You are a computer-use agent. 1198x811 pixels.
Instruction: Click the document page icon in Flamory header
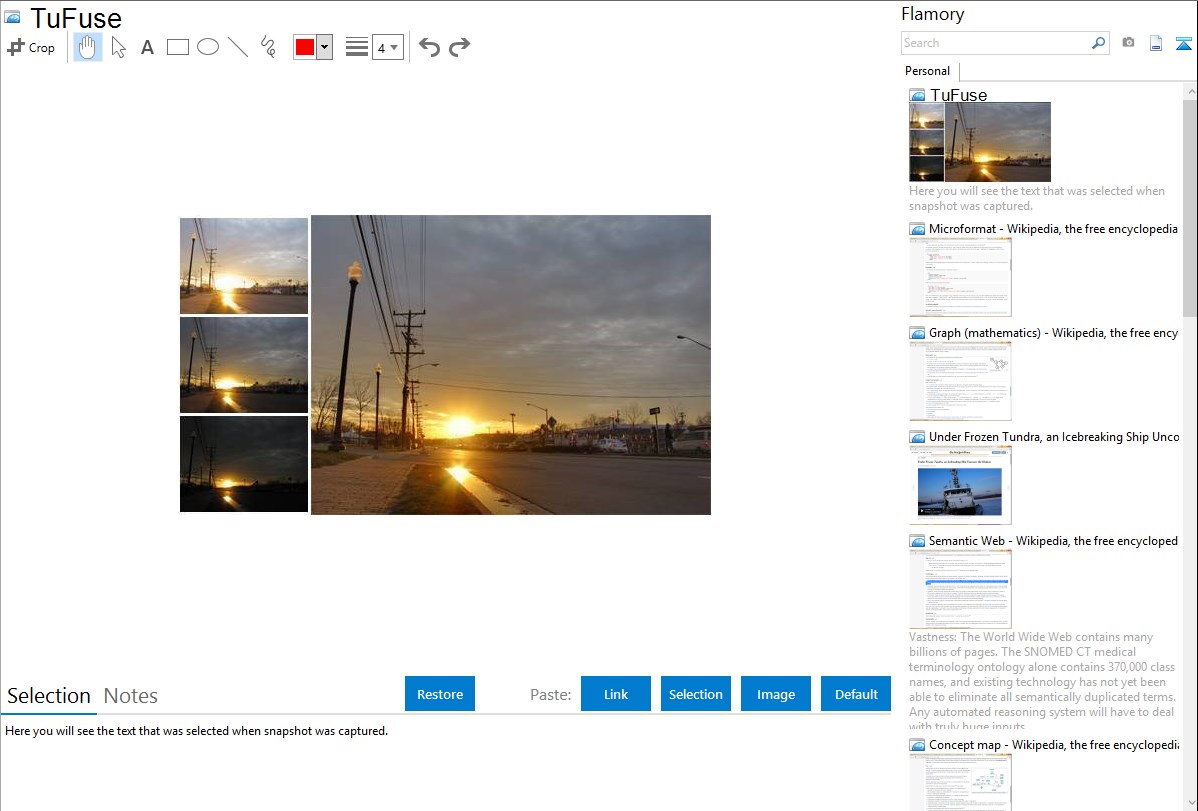1156,43
